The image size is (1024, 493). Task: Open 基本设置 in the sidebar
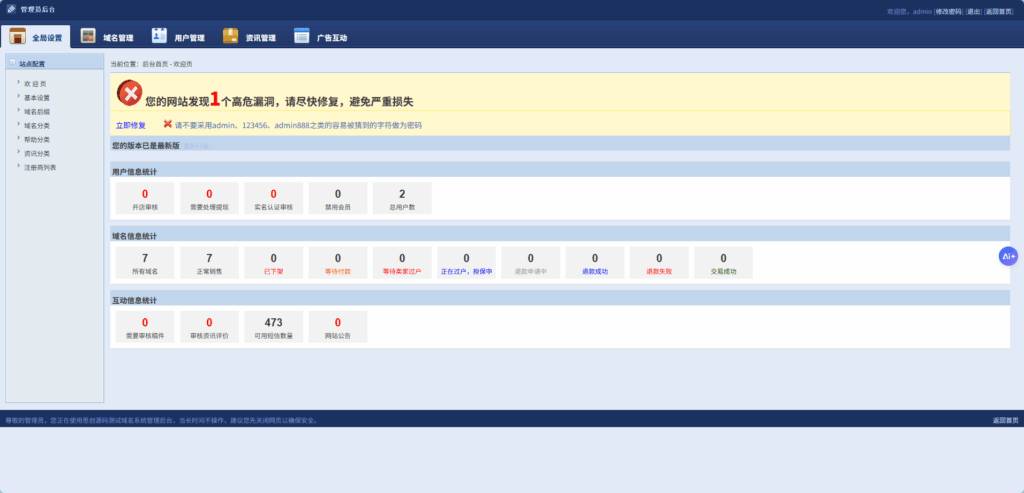(37, 98)
